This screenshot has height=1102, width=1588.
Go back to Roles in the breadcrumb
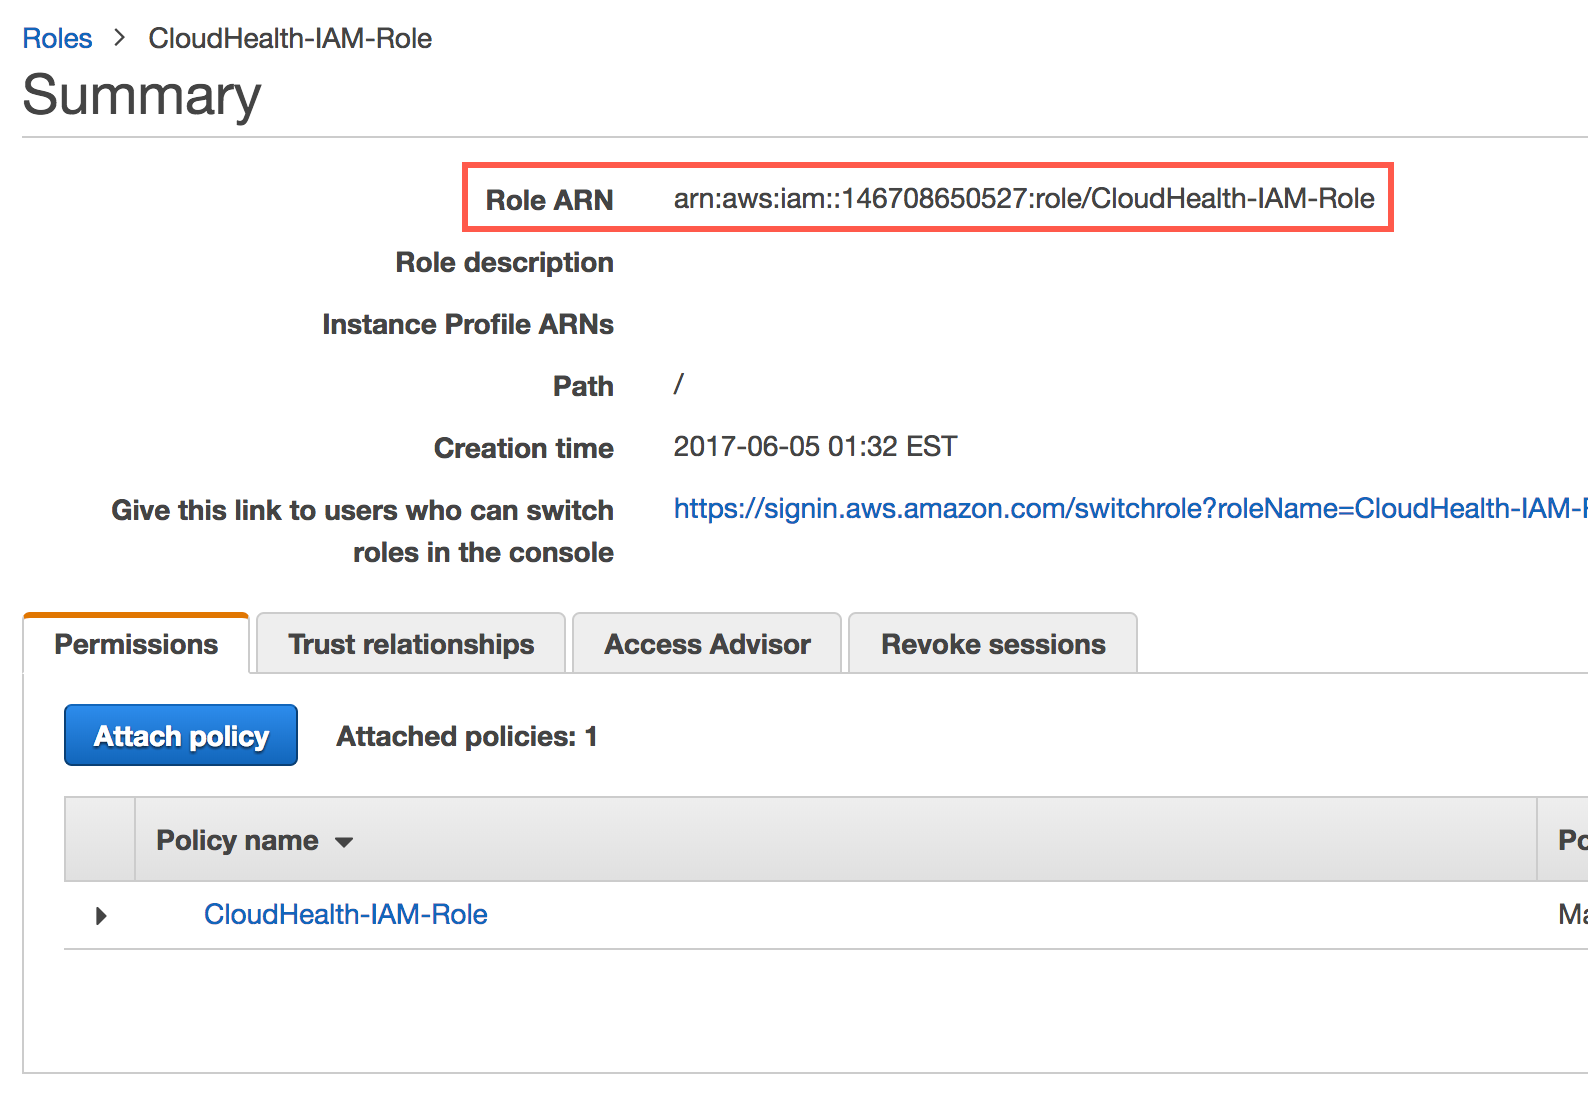[x=57, y=38]
